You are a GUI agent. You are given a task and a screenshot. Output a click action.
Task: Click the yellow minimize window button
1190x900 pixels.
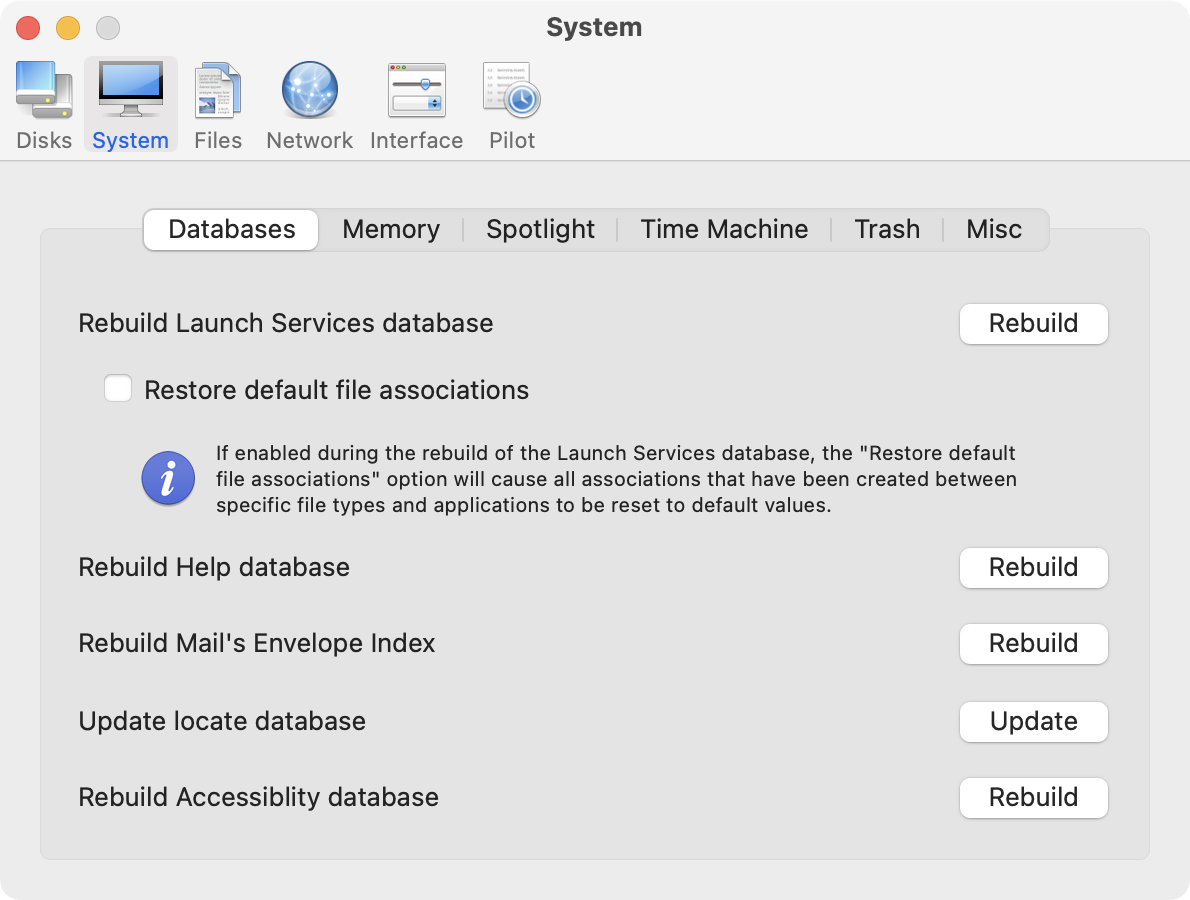pos(68,28)
